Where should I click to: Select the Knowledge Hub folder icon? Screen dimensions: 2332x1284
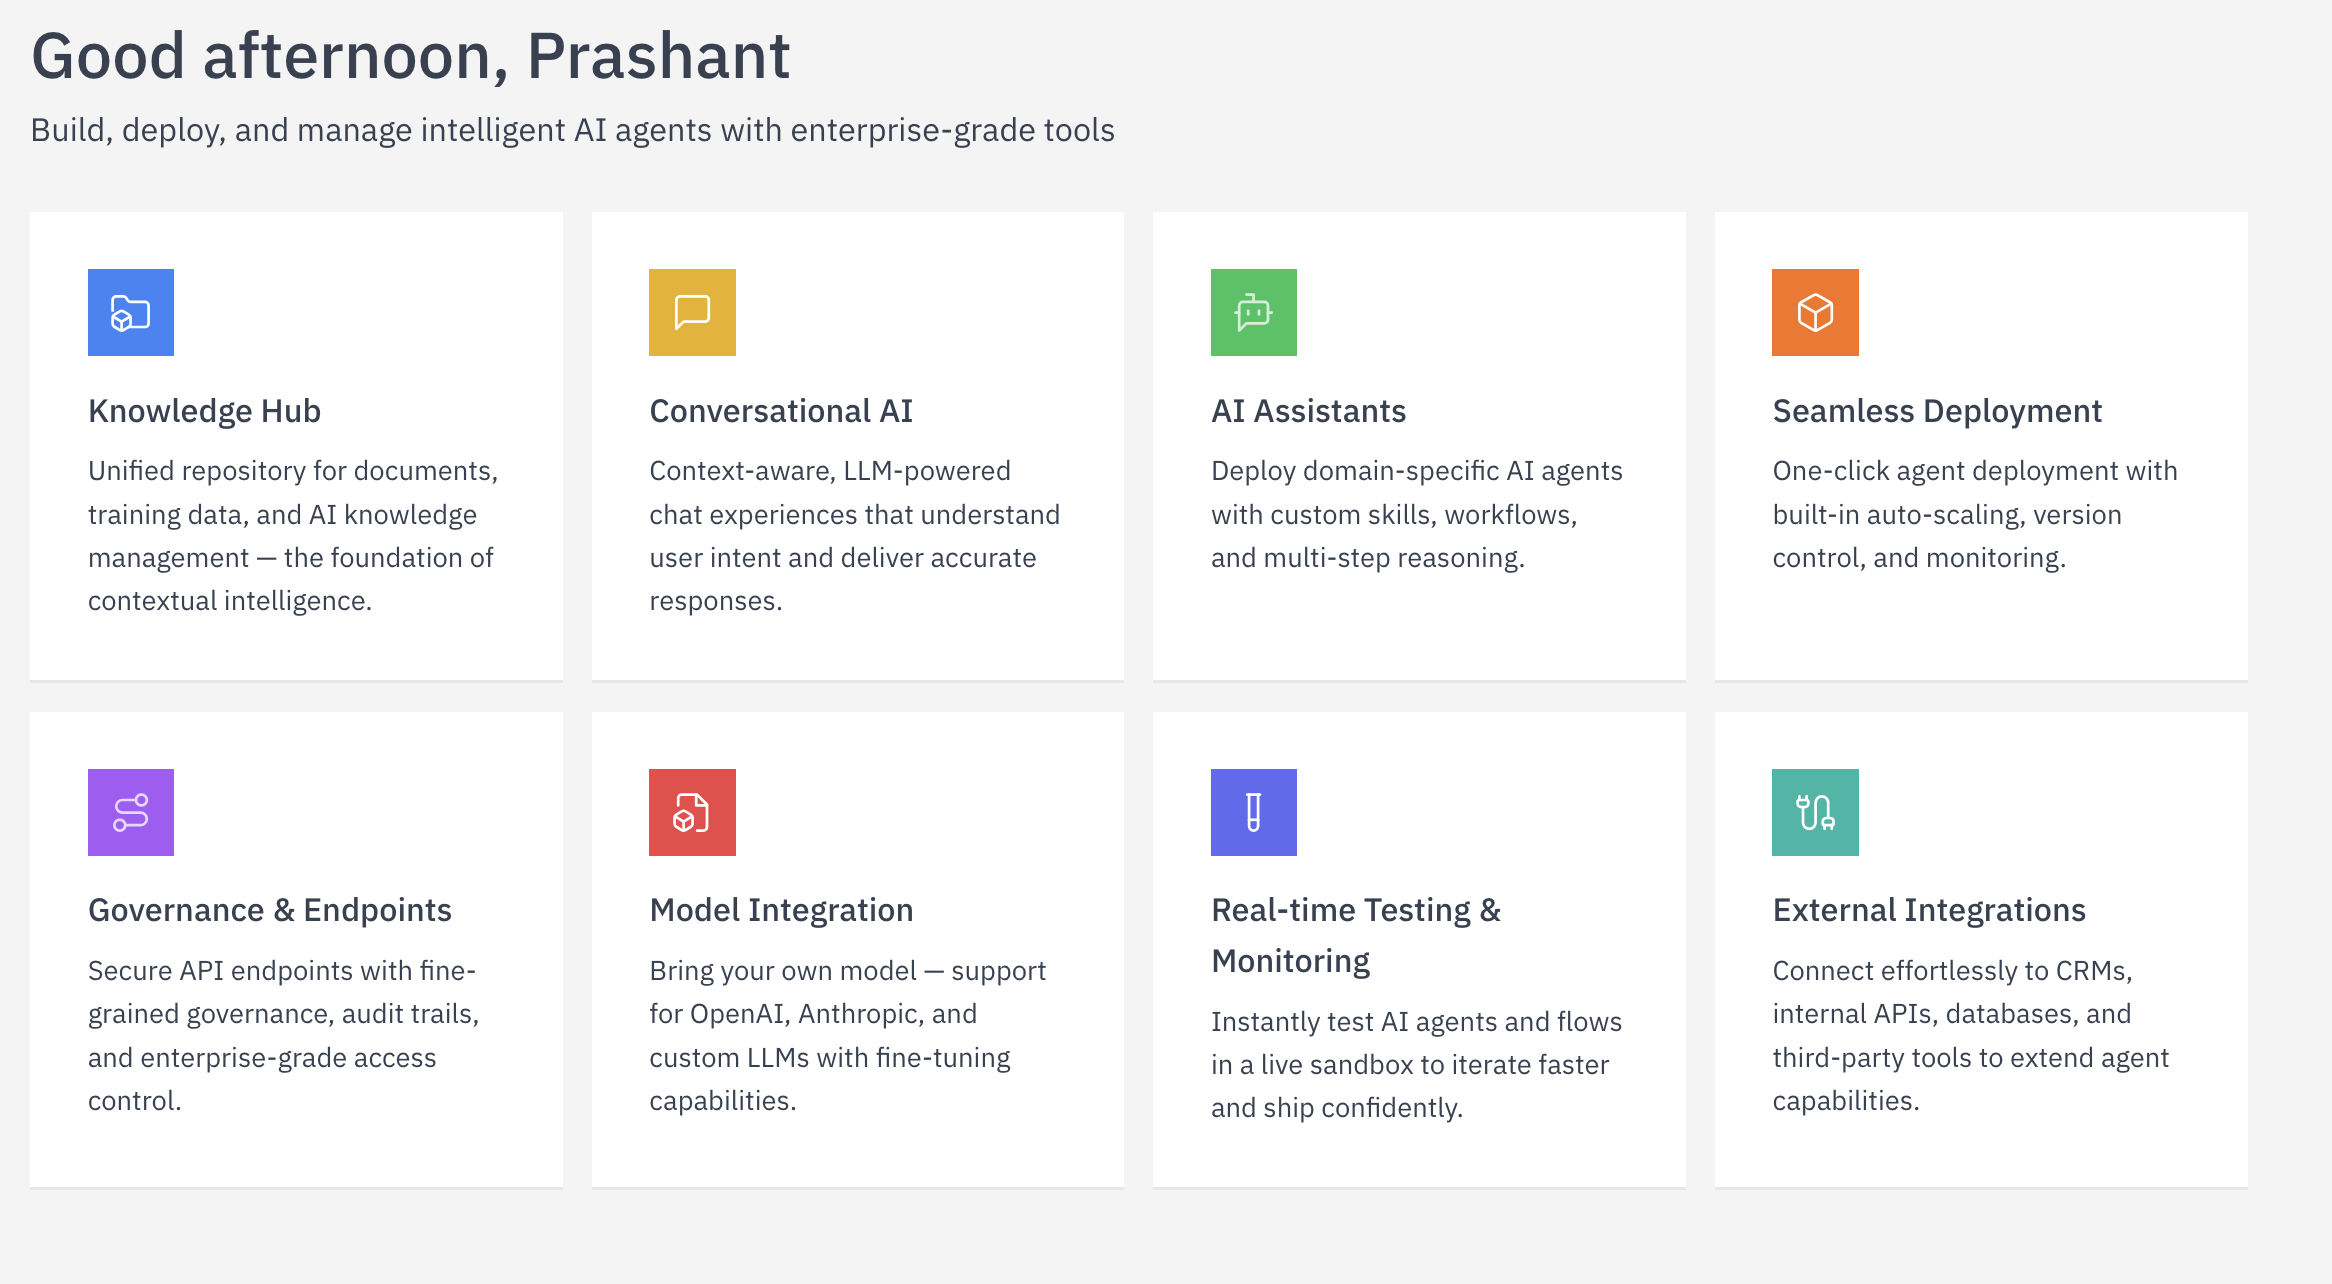(130, 312)
